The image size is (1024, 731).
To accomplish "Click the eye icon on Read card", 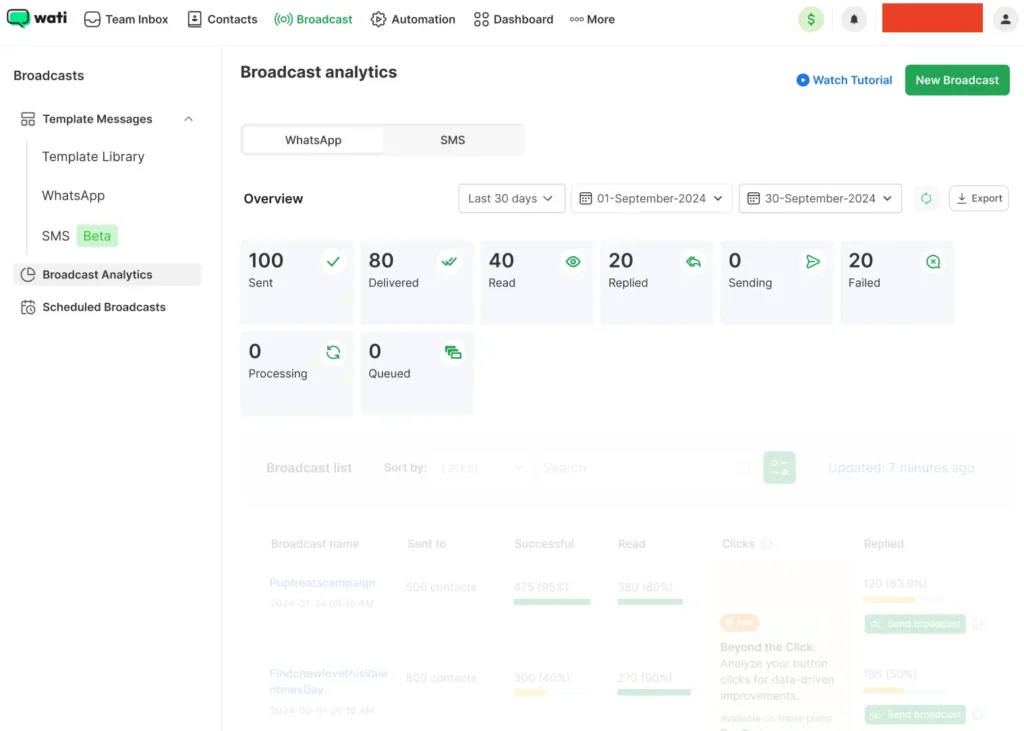I will point(573,262).
